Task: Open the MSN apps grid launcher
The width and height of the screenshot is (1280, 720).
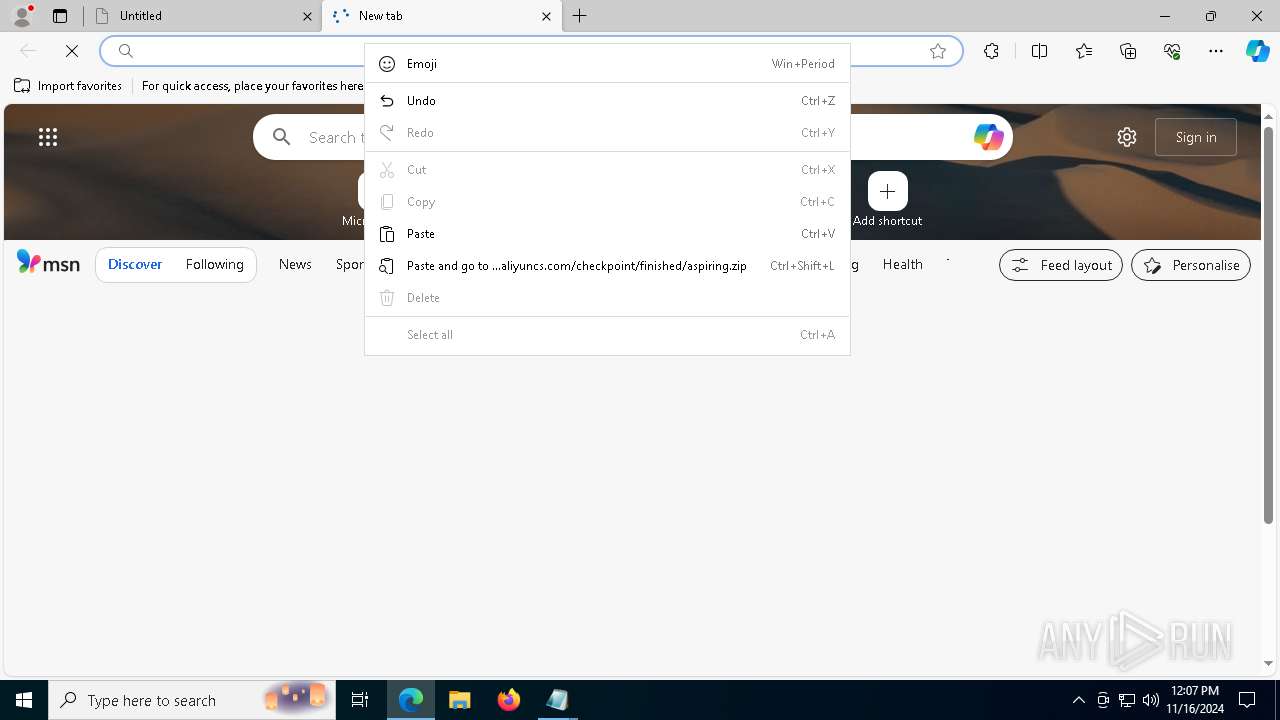Action: [48, 137]
